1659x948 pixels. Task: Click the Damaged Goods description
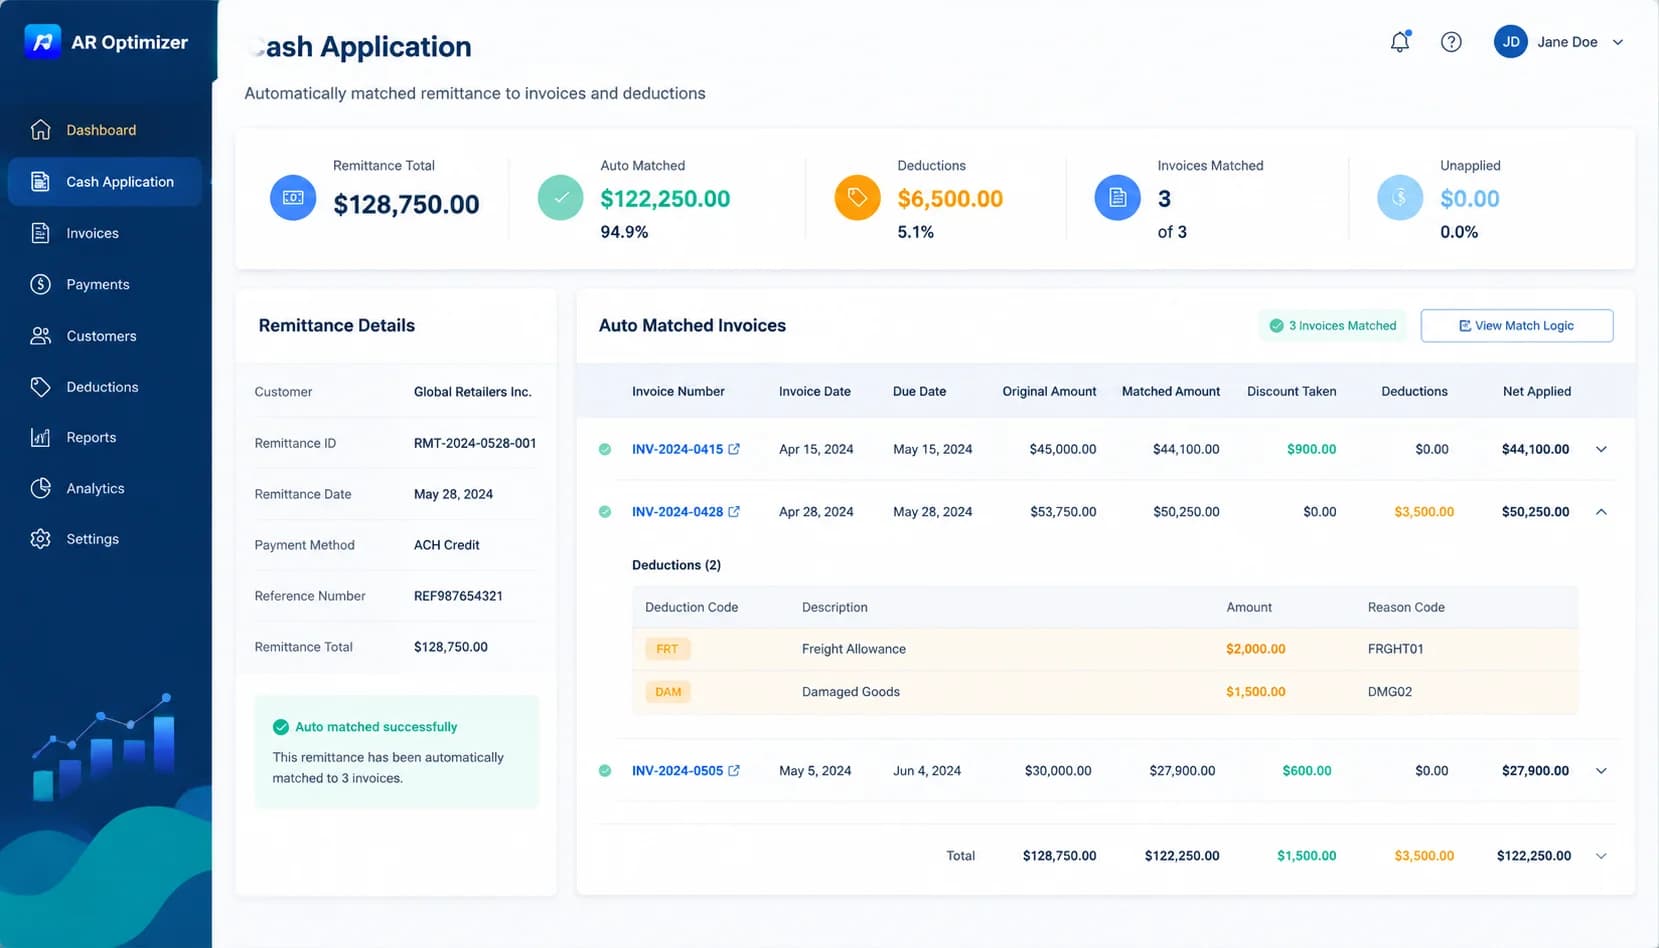[851, 692]
